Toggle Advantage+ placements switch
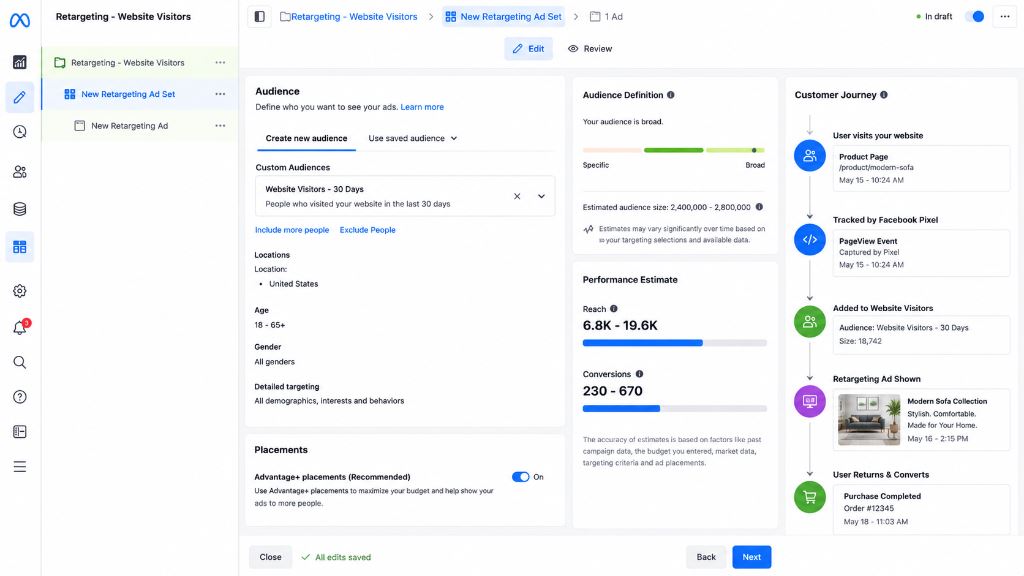The width and height of the screenshot is (1024, 576). [520, 477]
